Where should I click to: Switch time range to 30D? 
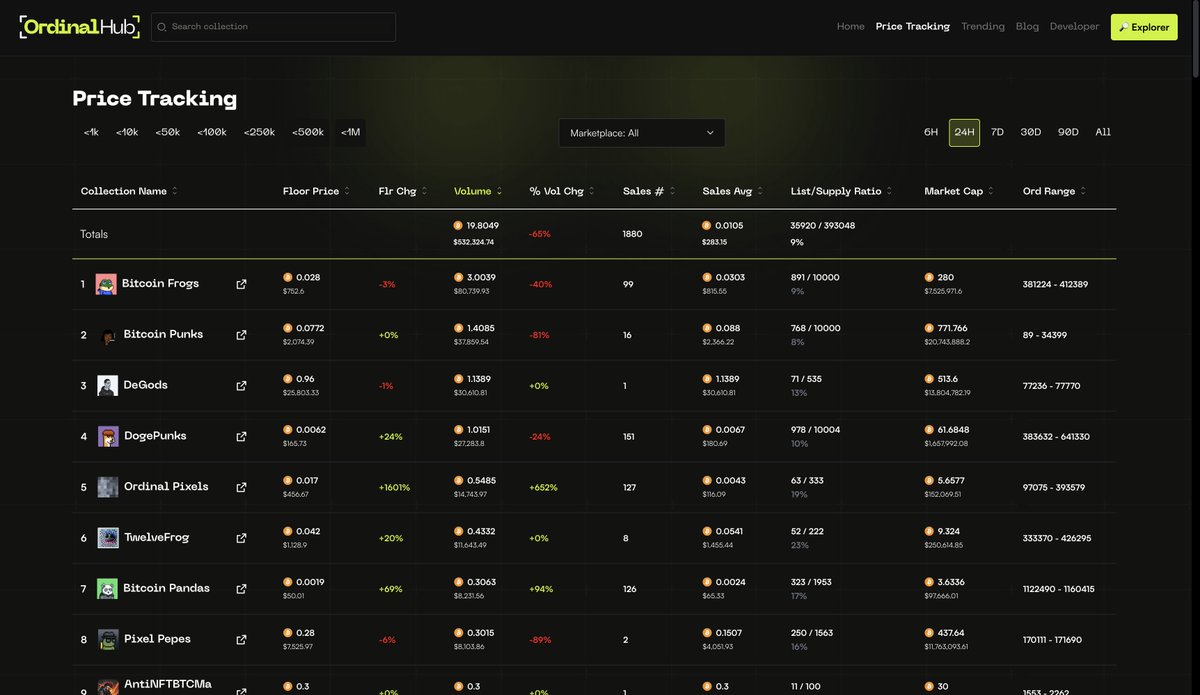[1031, 133]
